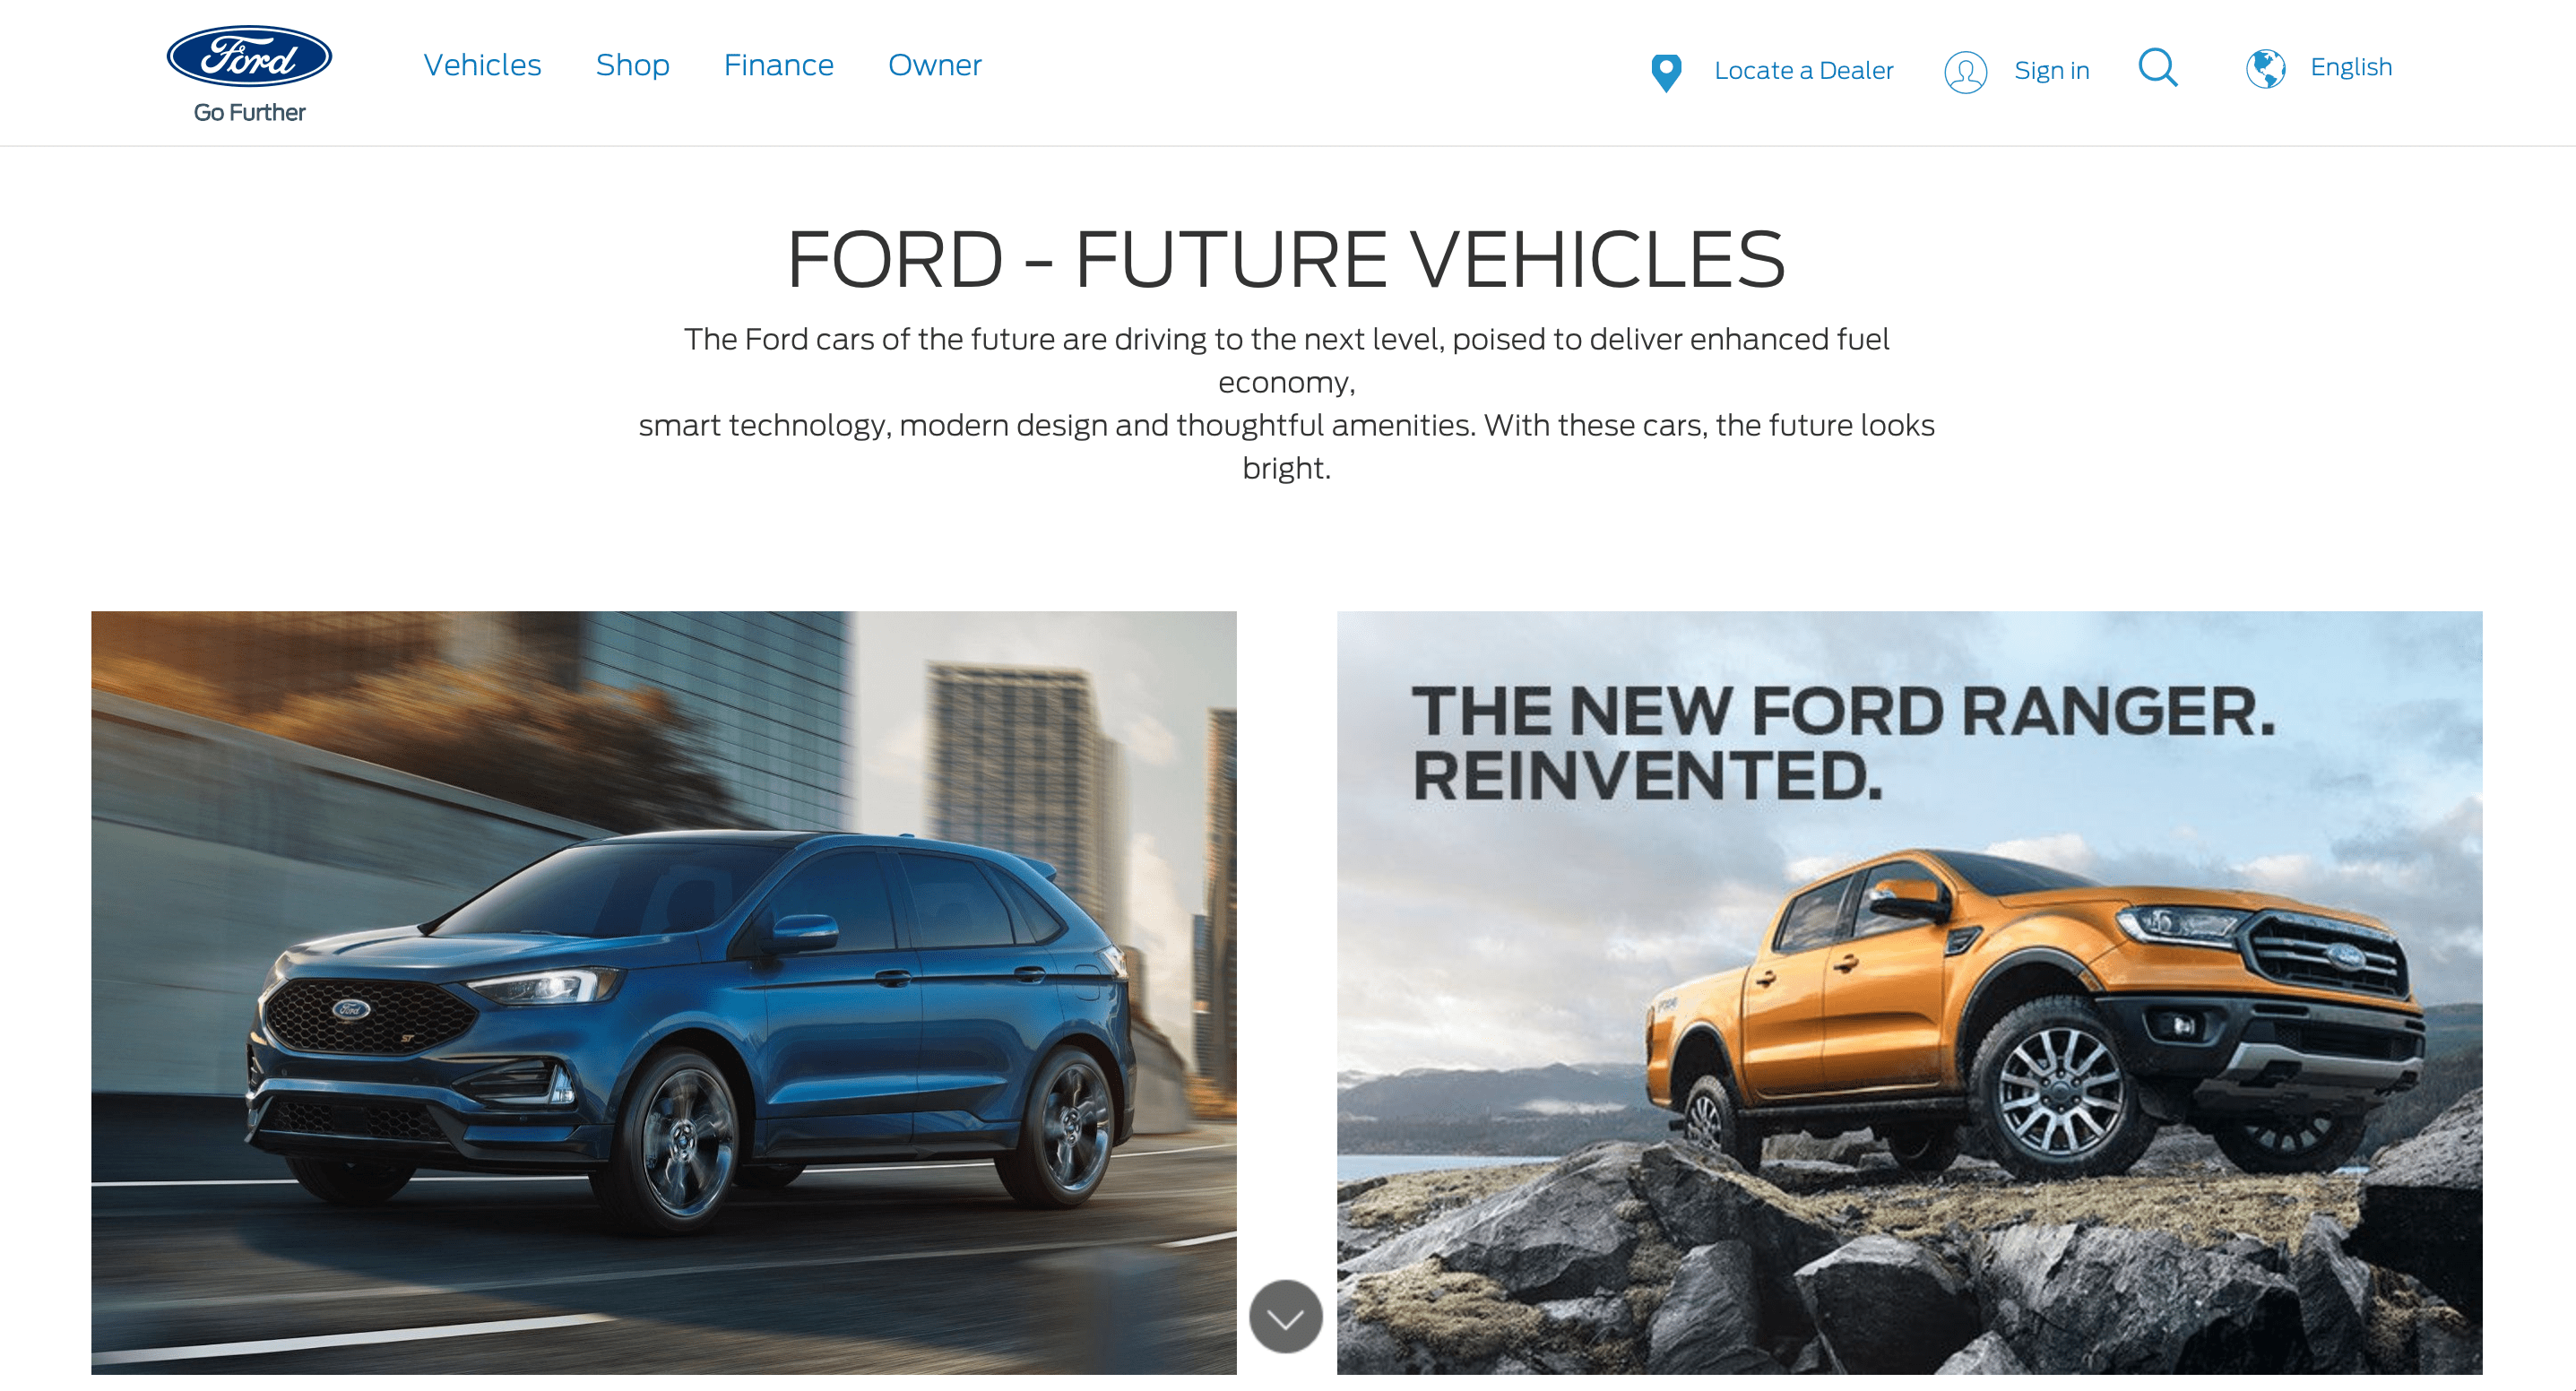
Task: Open the blue Ford Edge ST image
Action: point(664,992)
